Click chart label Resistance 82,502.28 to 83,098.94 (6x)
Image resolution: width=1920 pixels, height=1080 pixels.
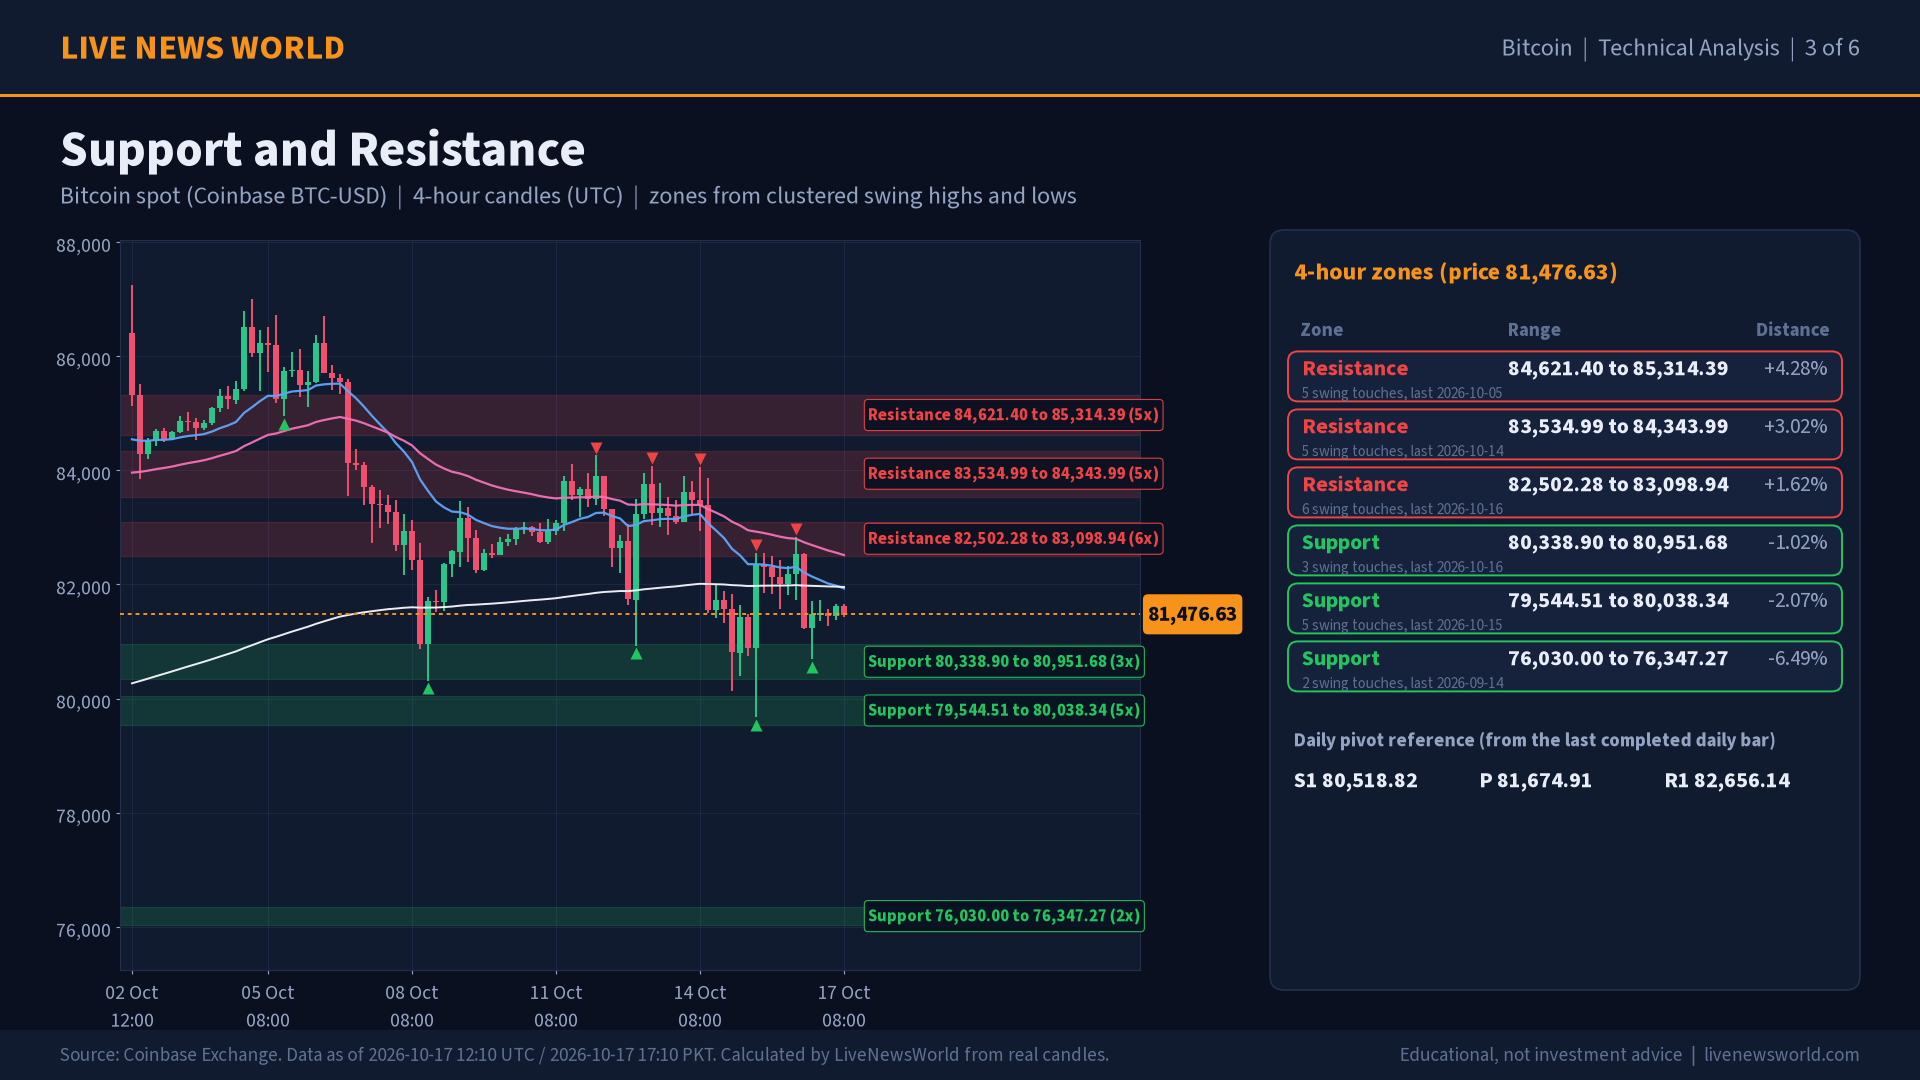click(x=1013, y=539)
